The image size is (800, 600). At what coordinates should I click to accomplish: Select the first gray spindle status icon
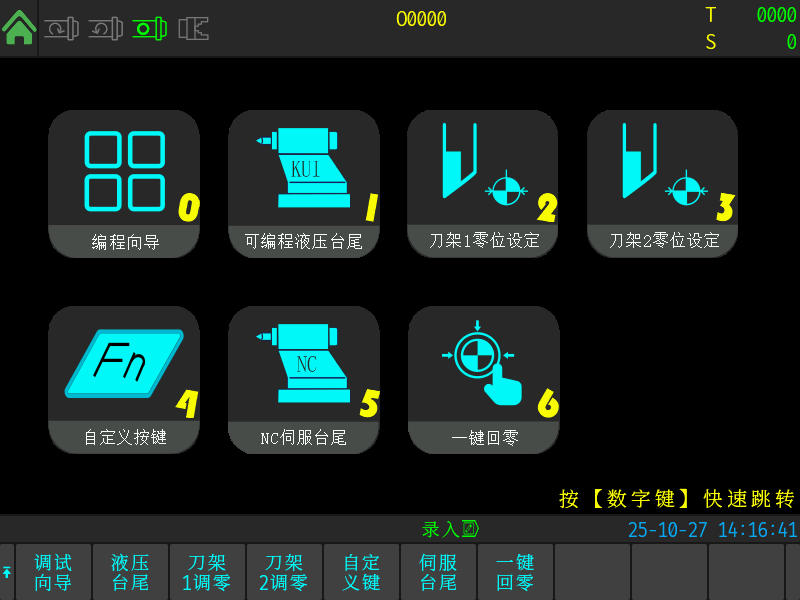[x=61, y=29]
